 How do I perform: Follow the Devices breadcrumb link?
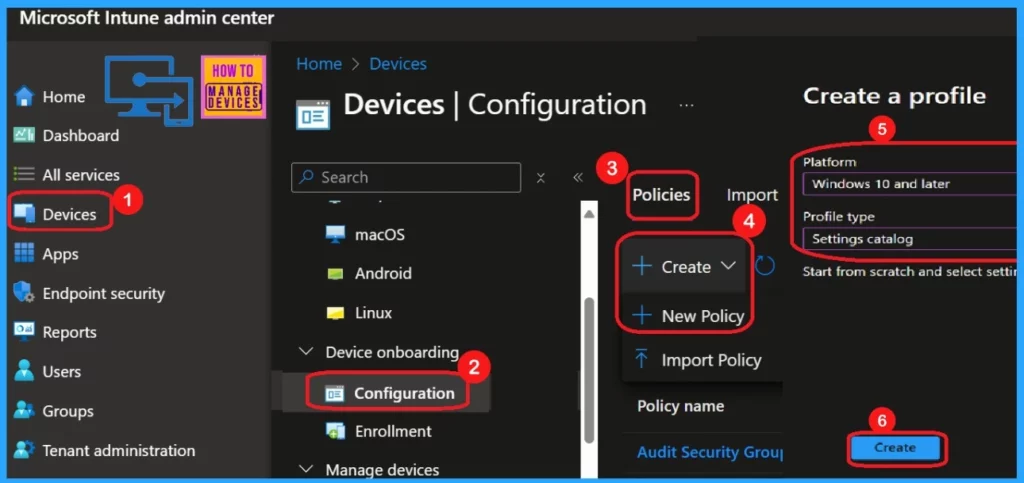[x=398, y=64]
